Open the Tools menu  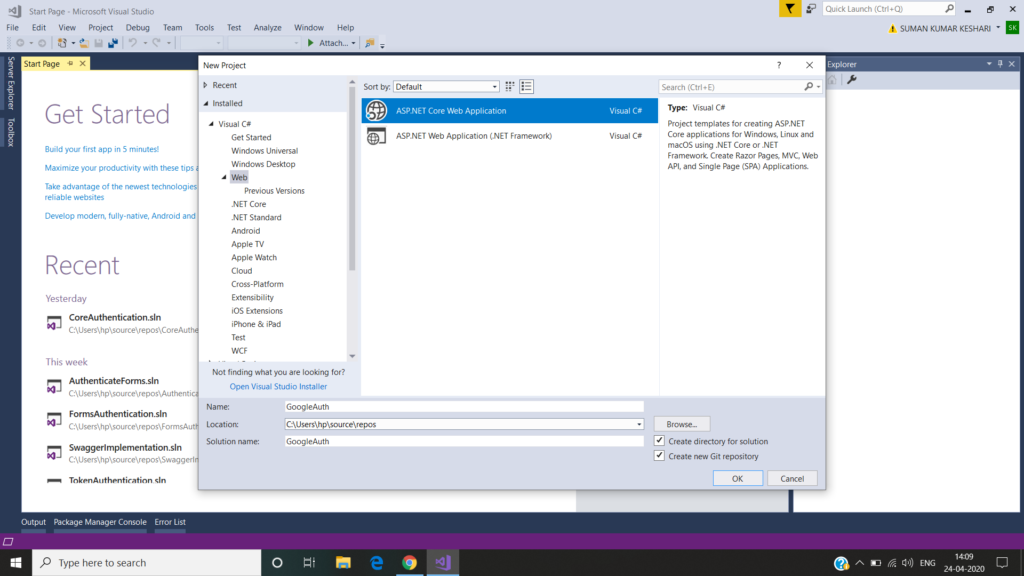(204, 27)
